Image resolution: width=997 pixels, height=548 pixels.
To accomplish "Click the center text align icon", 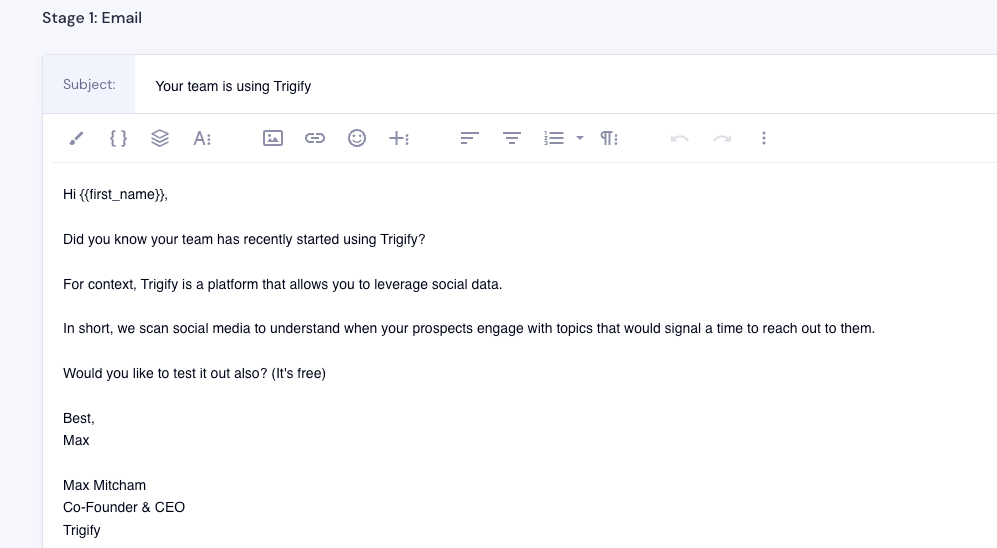I will pyautogui.click(x=512, y=138).
